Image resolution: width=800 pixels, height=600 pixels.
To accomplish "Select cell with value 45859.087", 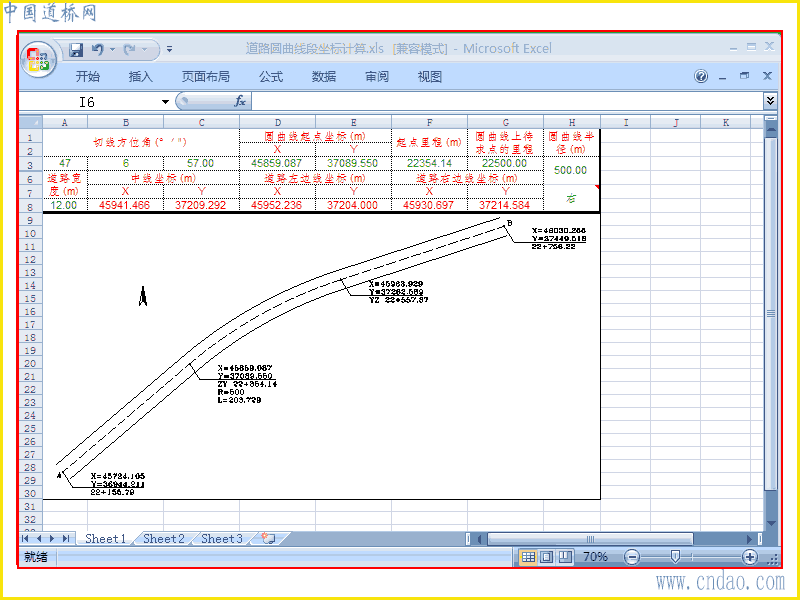I will pos(277,163).
